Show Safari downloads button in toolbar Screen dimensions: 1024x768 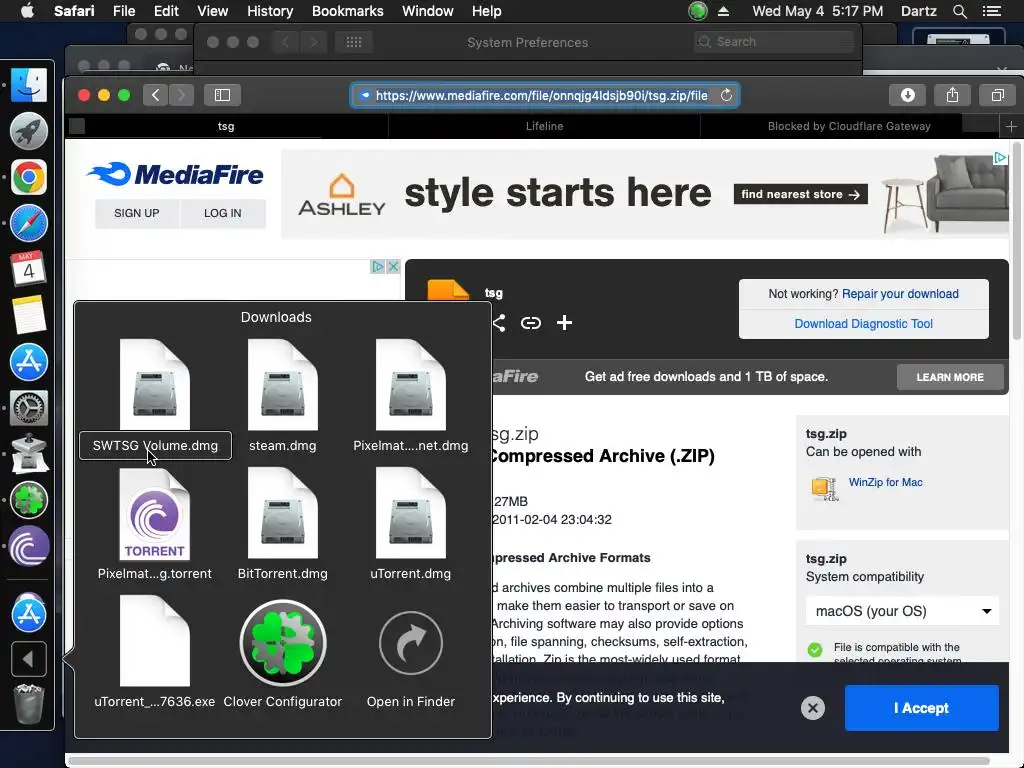coord(907,95)
